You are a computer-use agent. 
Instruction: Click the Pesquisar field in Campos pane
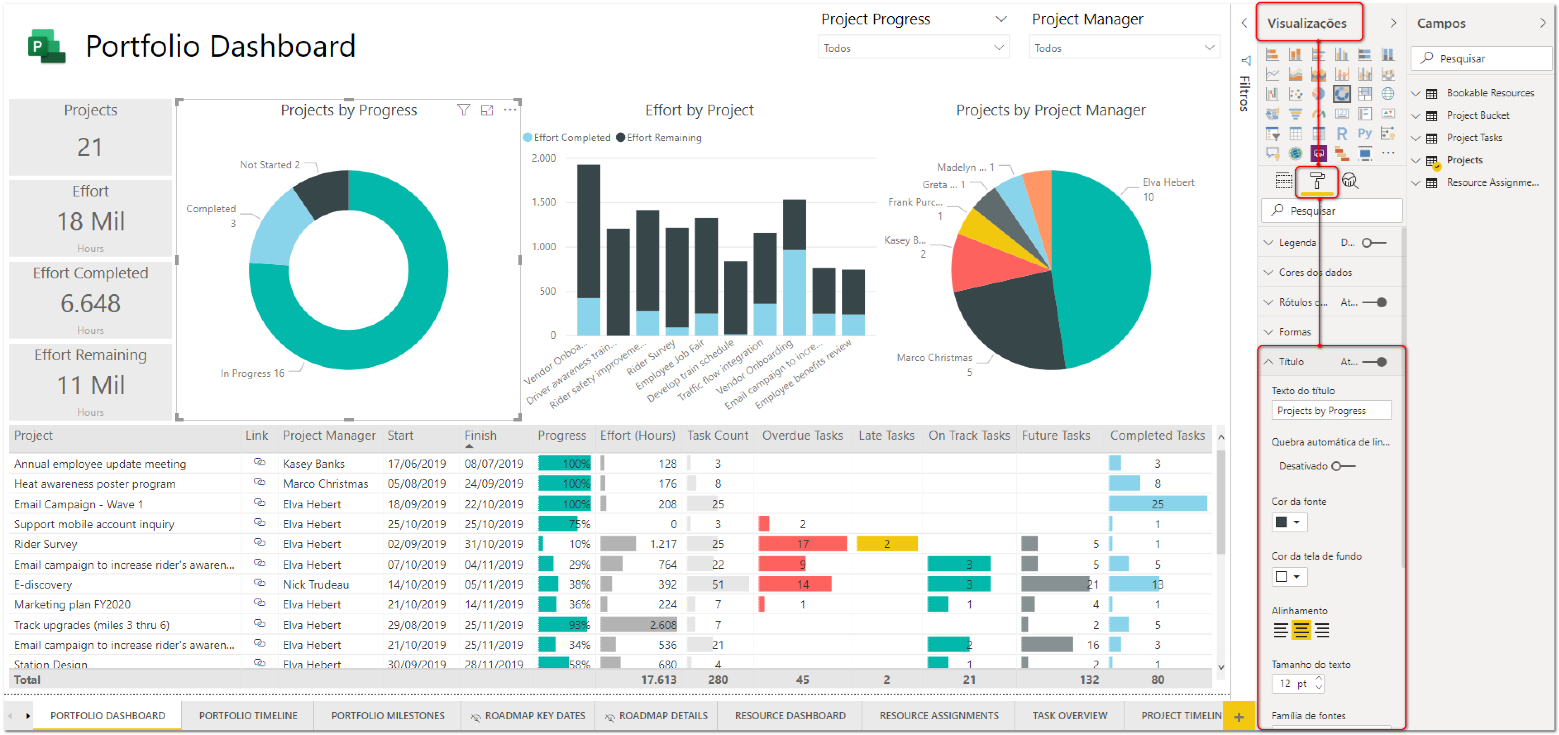pyautogui.click(x=1481, y=58)
